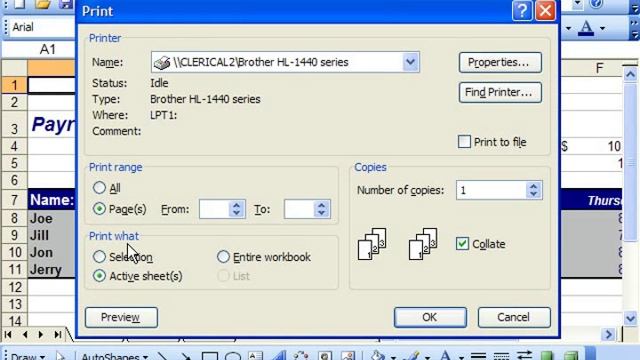This screenshot has height=360, width=640.
Task: Click the Dash Style icon
Action: 501,356
